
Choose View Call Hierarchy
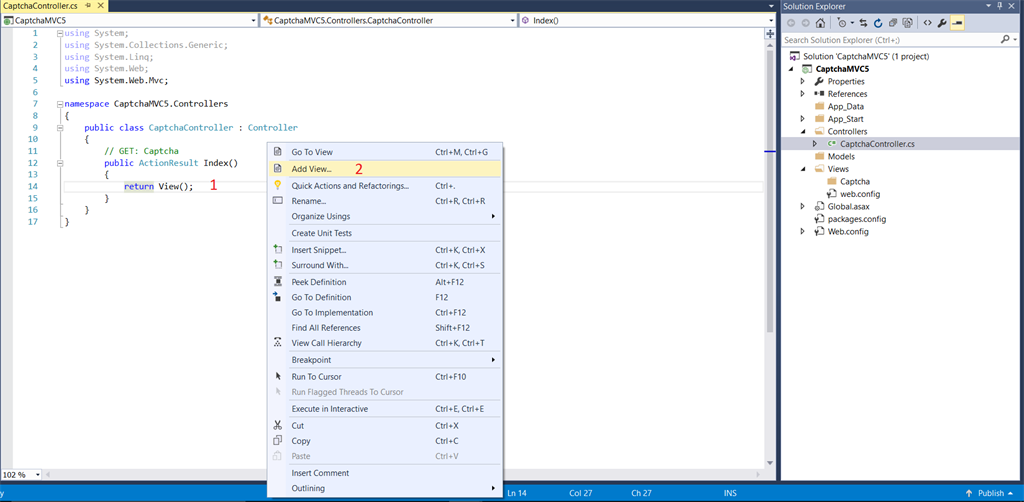tap(385, 343)
